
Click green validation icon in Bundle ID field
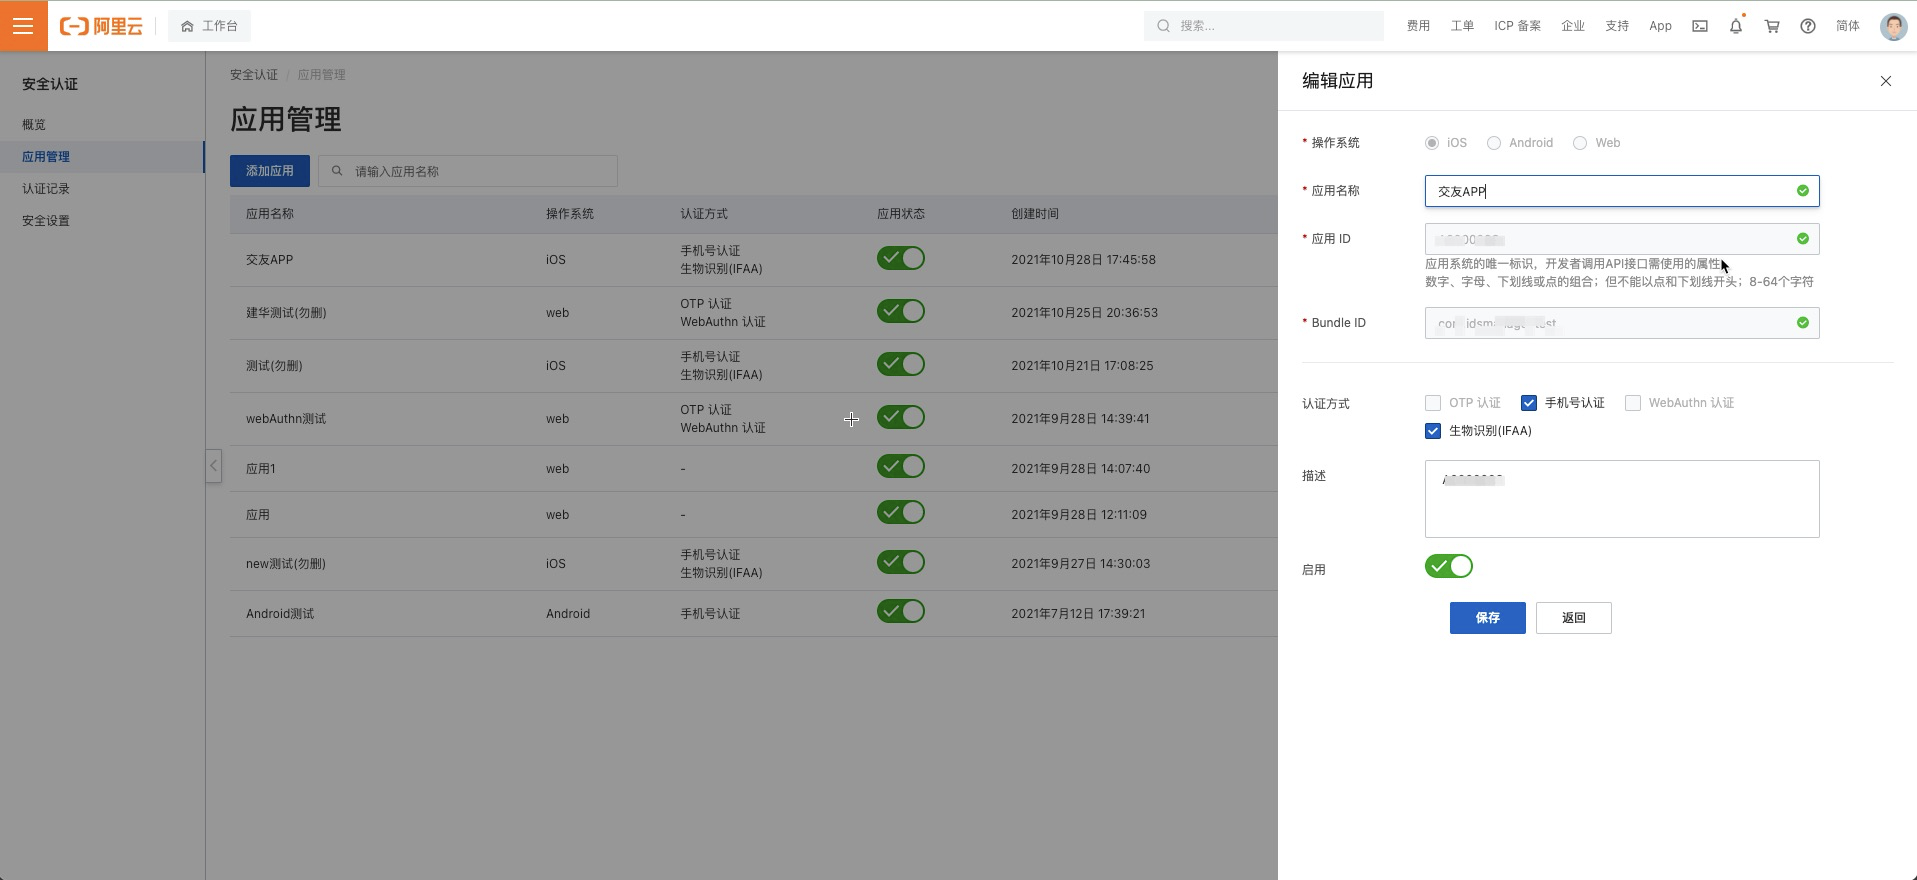pos(1803,323)
